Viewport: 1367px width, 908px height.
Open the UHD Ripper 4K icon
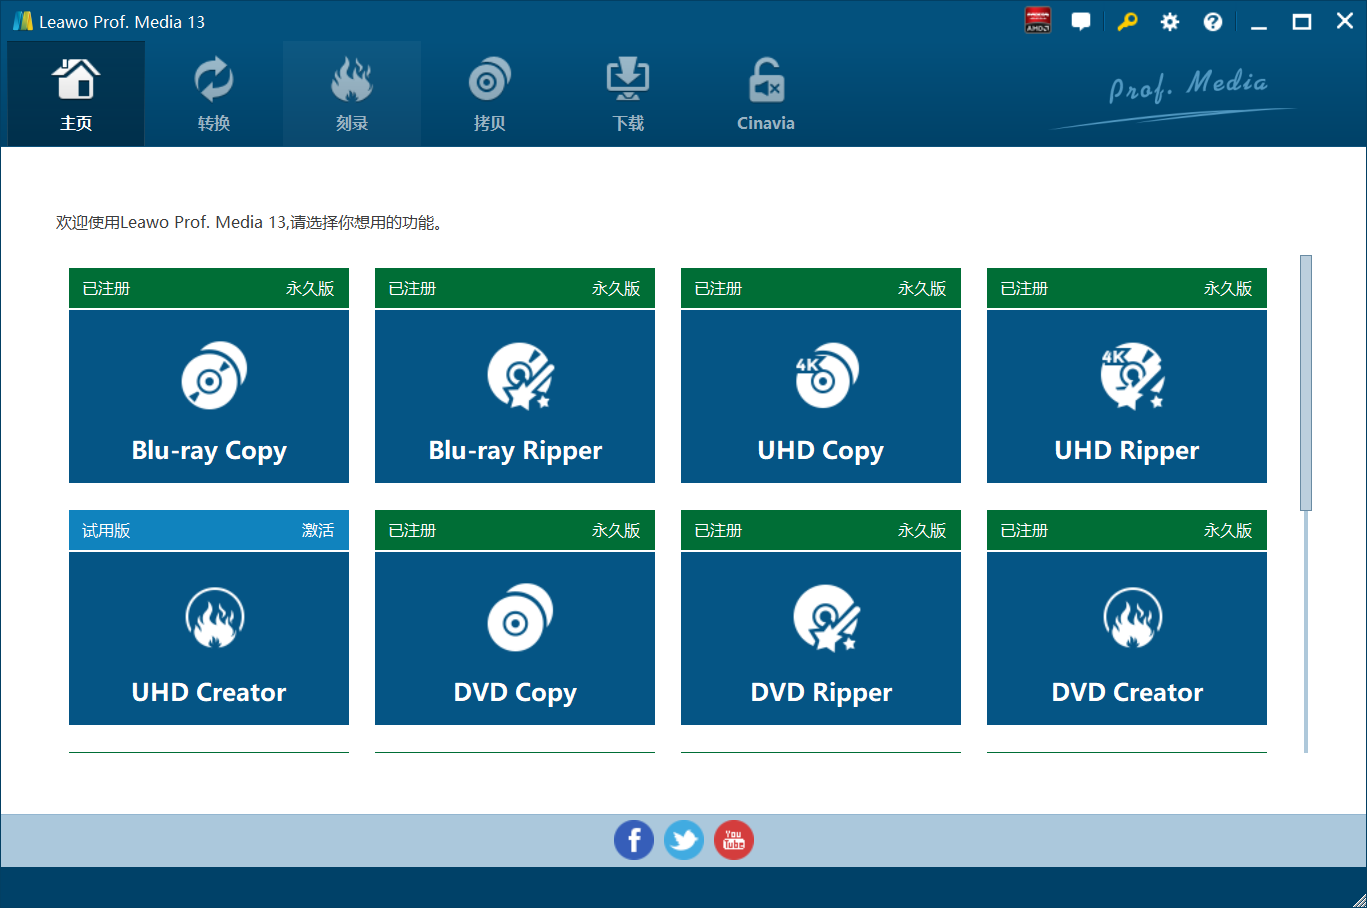1132,376
